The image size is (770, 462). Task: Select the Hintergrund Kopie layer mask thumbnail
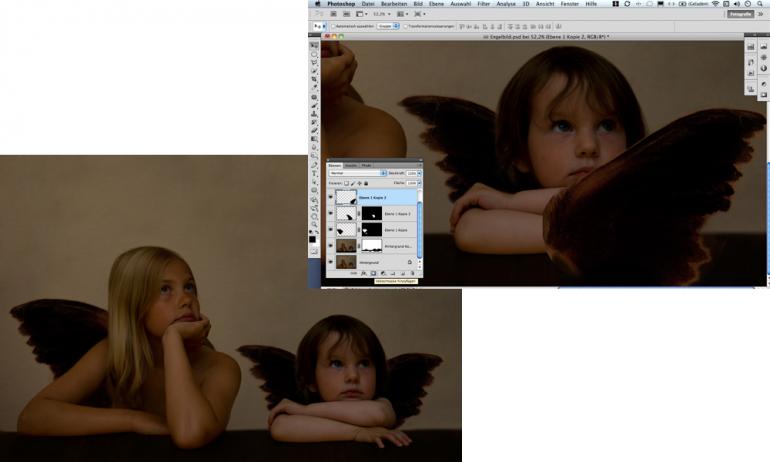[372, 245]
